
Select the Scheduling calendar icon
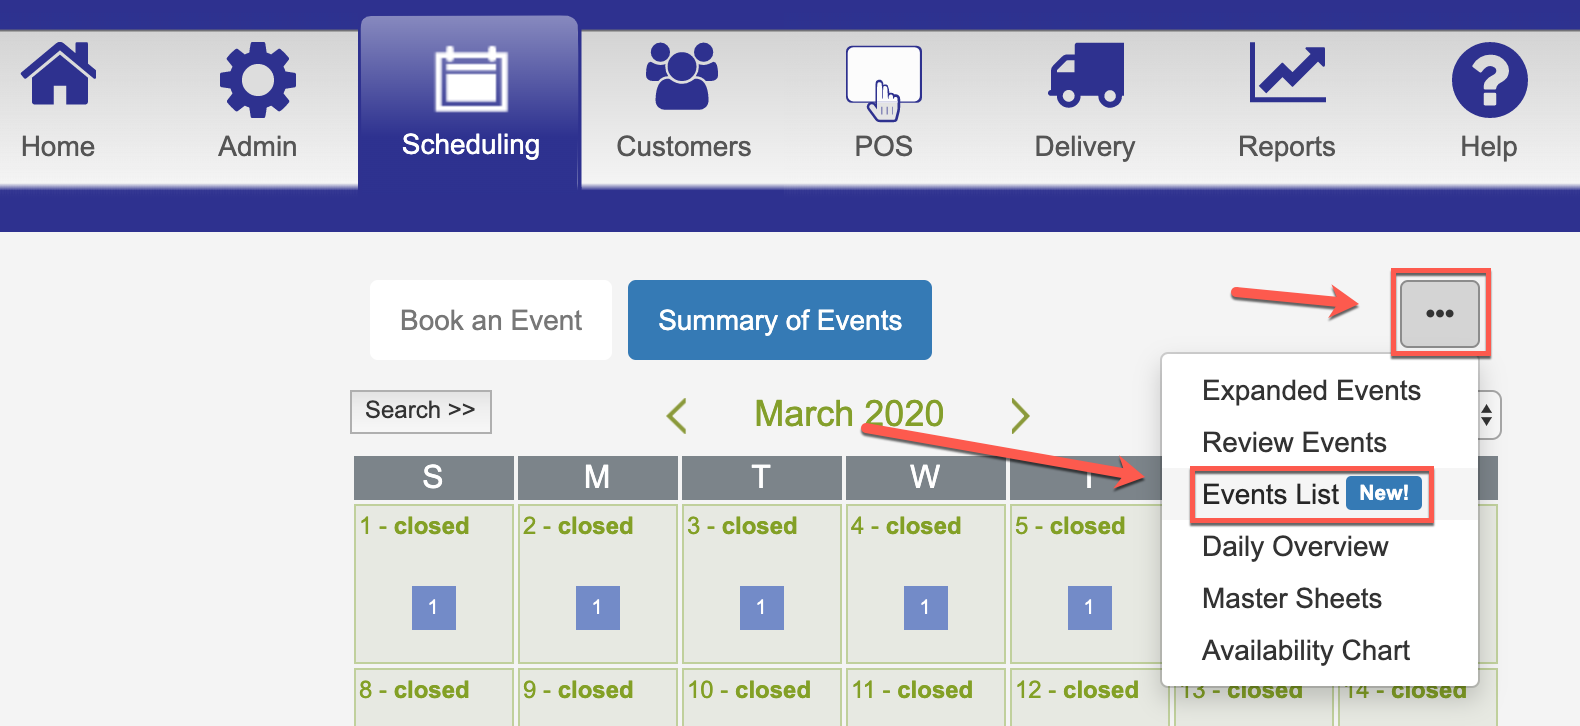pyautogui.click(x=471, y=79)
